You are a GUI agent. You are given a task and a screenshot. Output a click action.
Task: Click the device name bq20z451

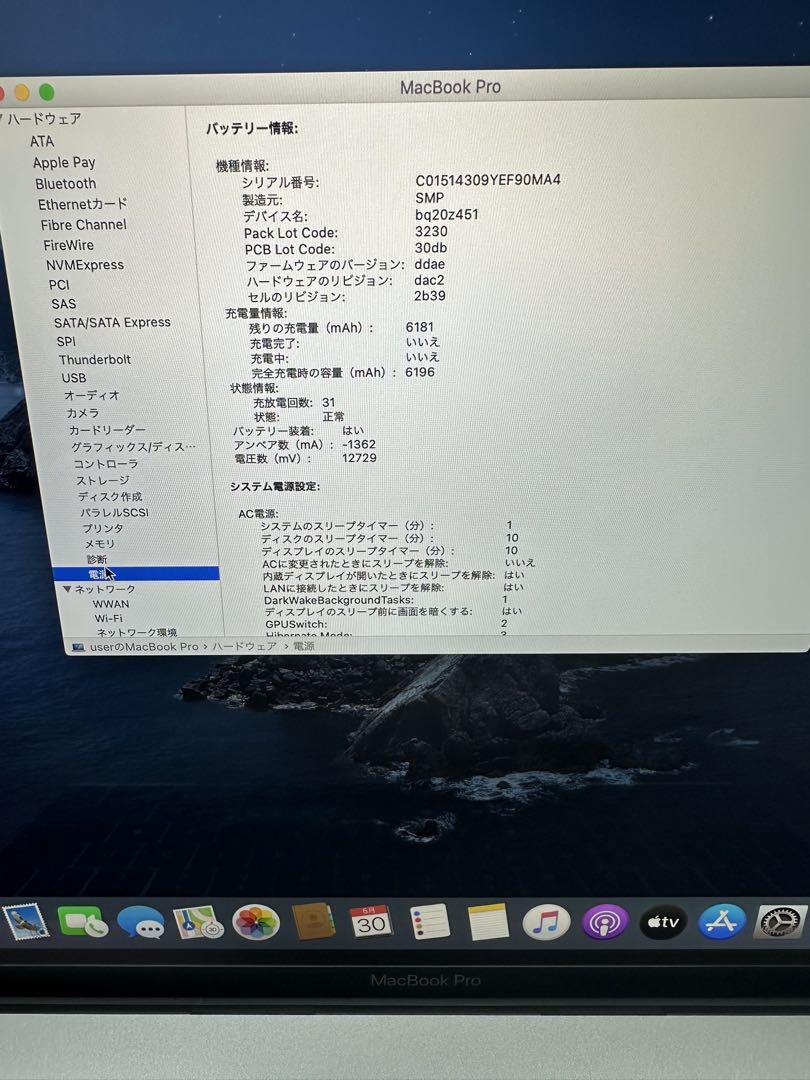446,215
